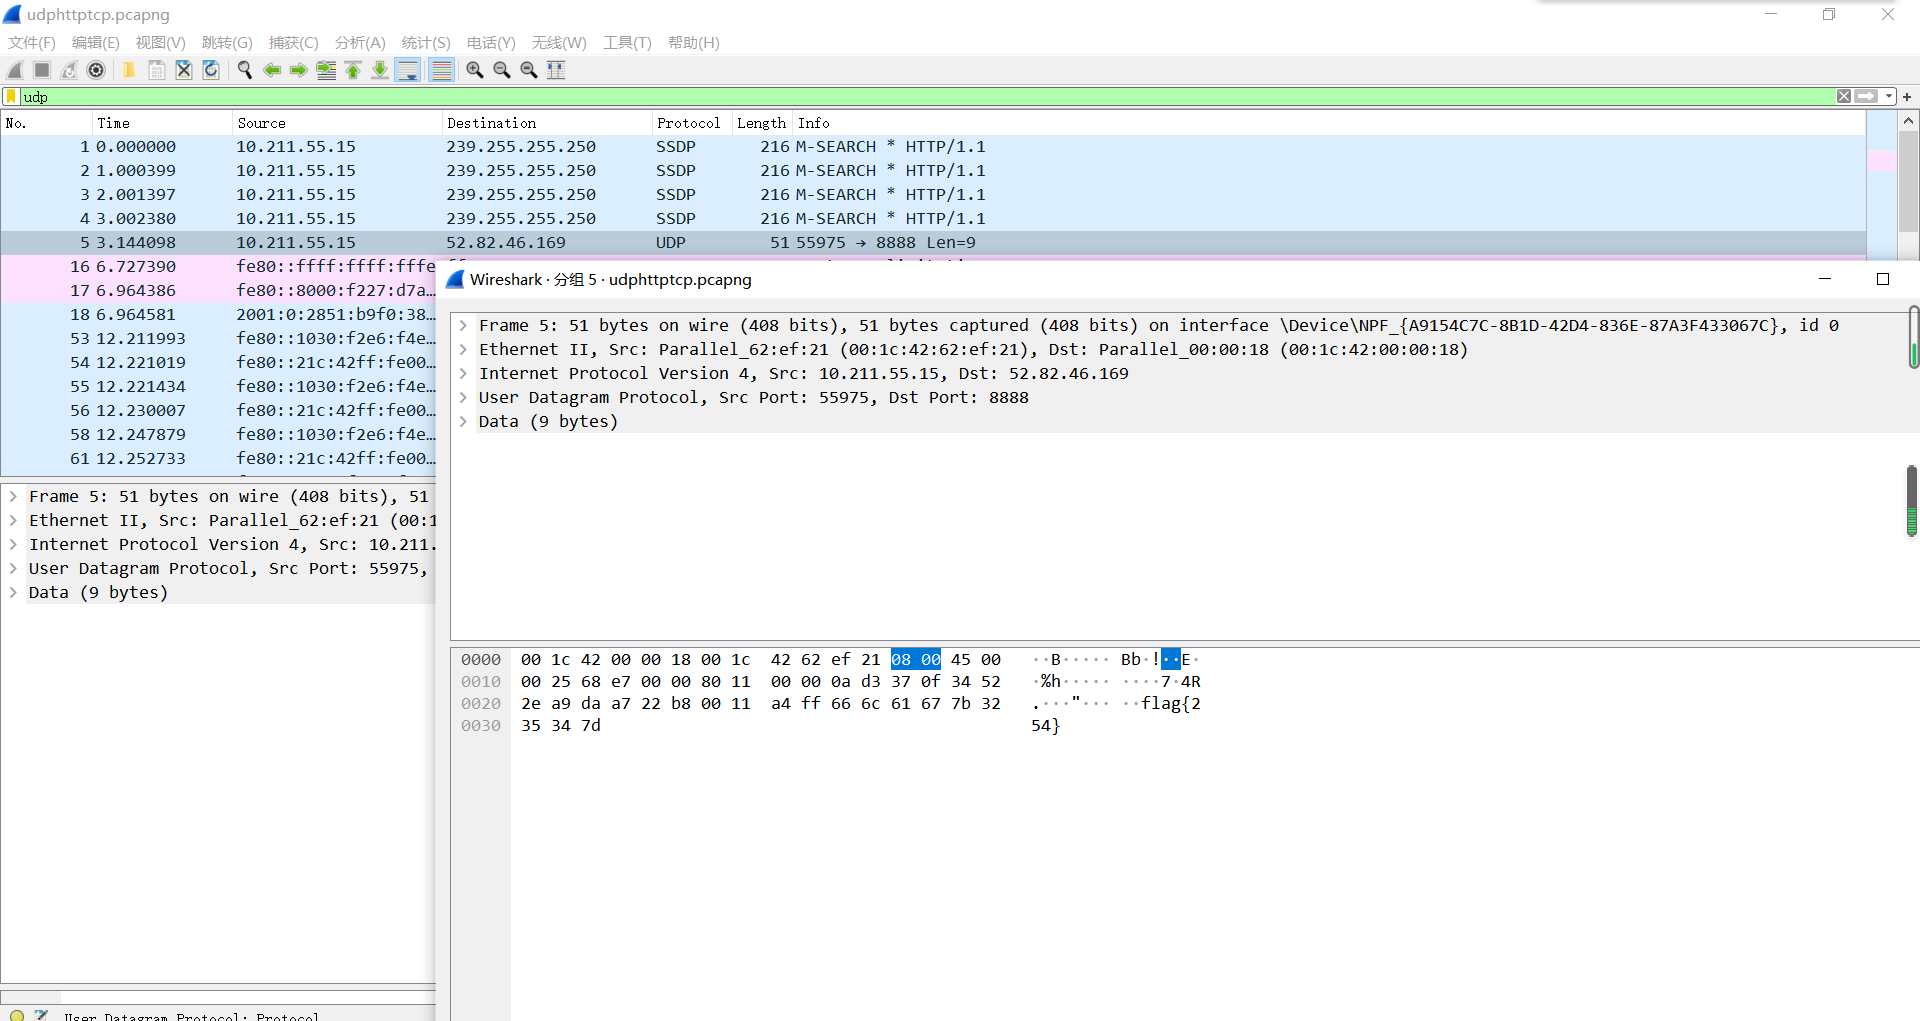Screen dimensions: 1920x1021
Task: Click the close capture file icon
Action: pos(184,70)
